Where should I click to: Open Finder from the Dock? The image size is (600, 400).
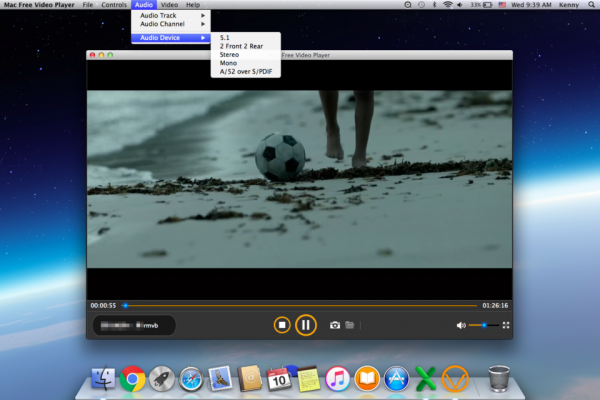tap(103, 378)
